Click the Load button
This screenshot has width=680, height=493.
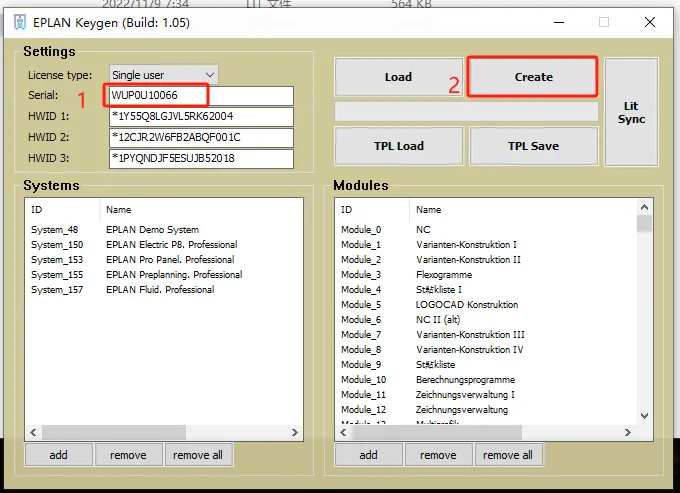[399, 77]
